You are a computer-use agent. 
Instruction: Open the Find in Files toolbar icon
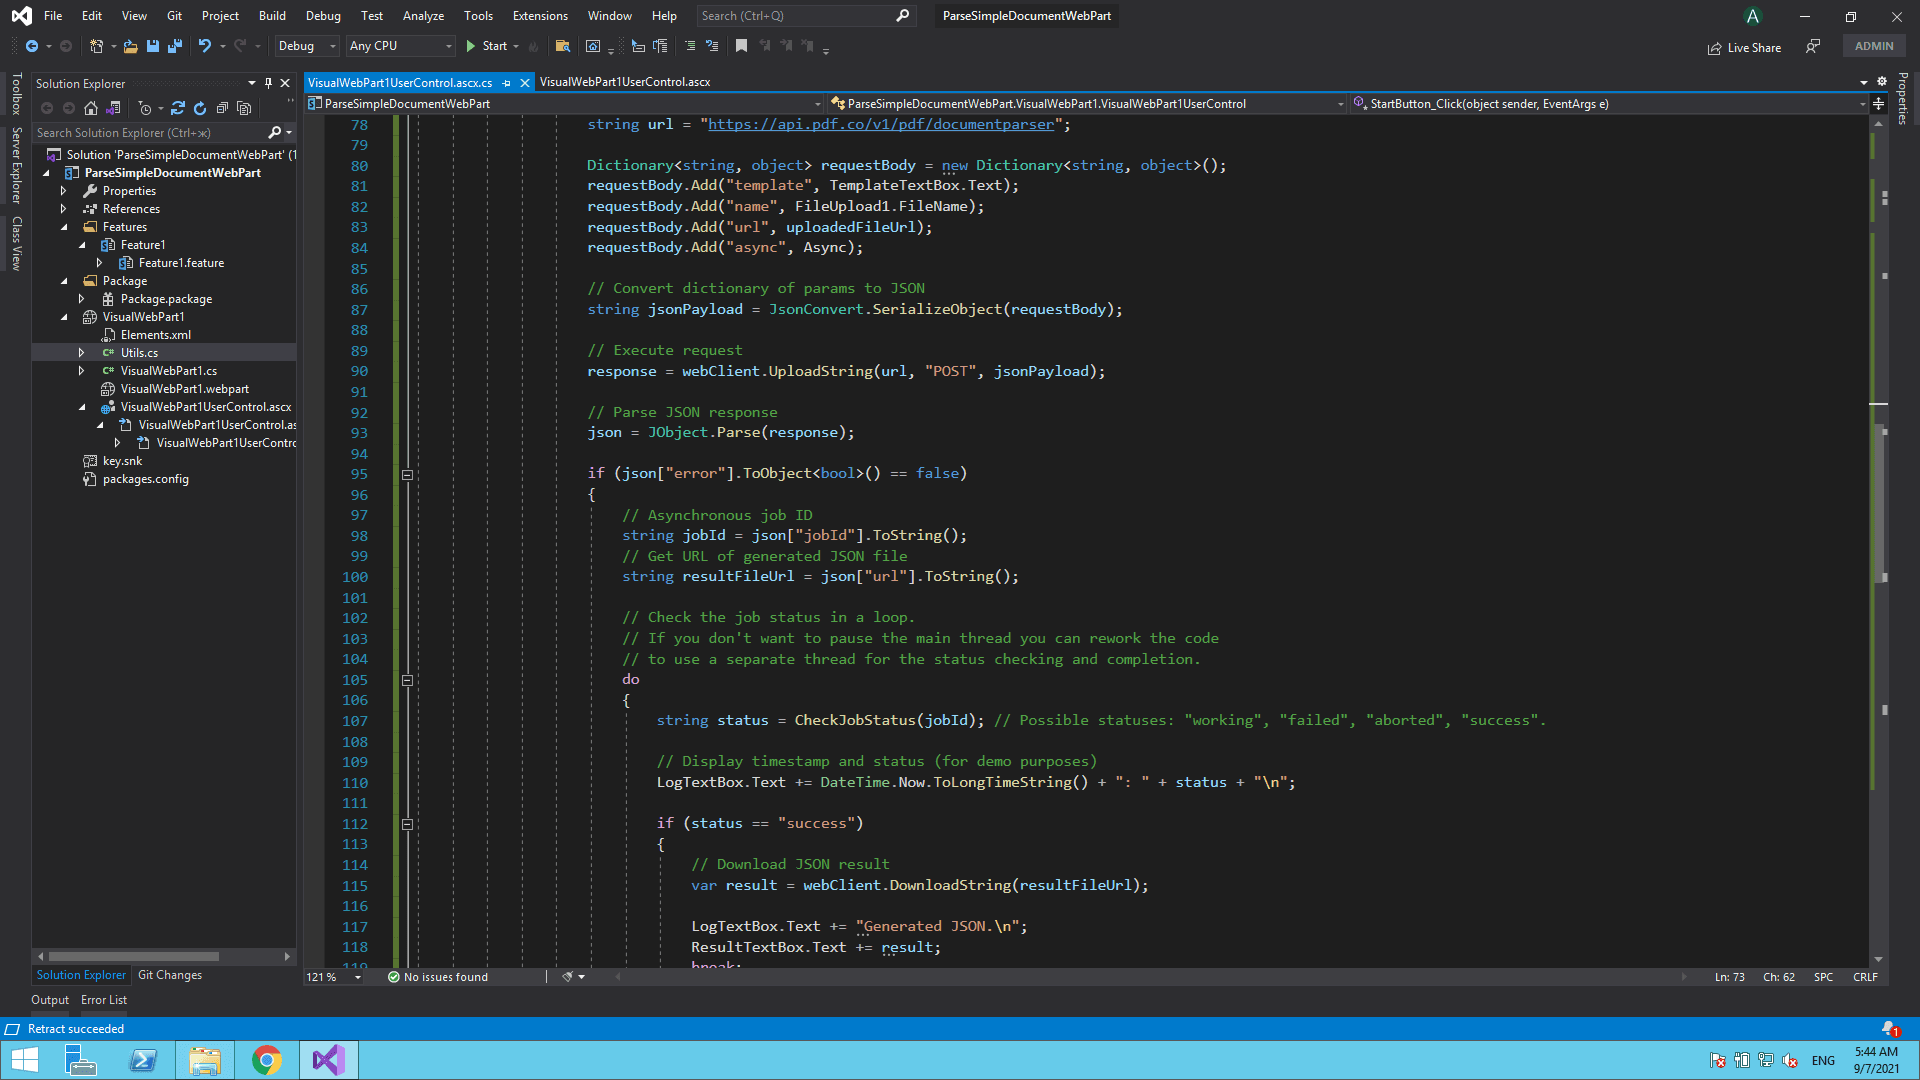563,46
